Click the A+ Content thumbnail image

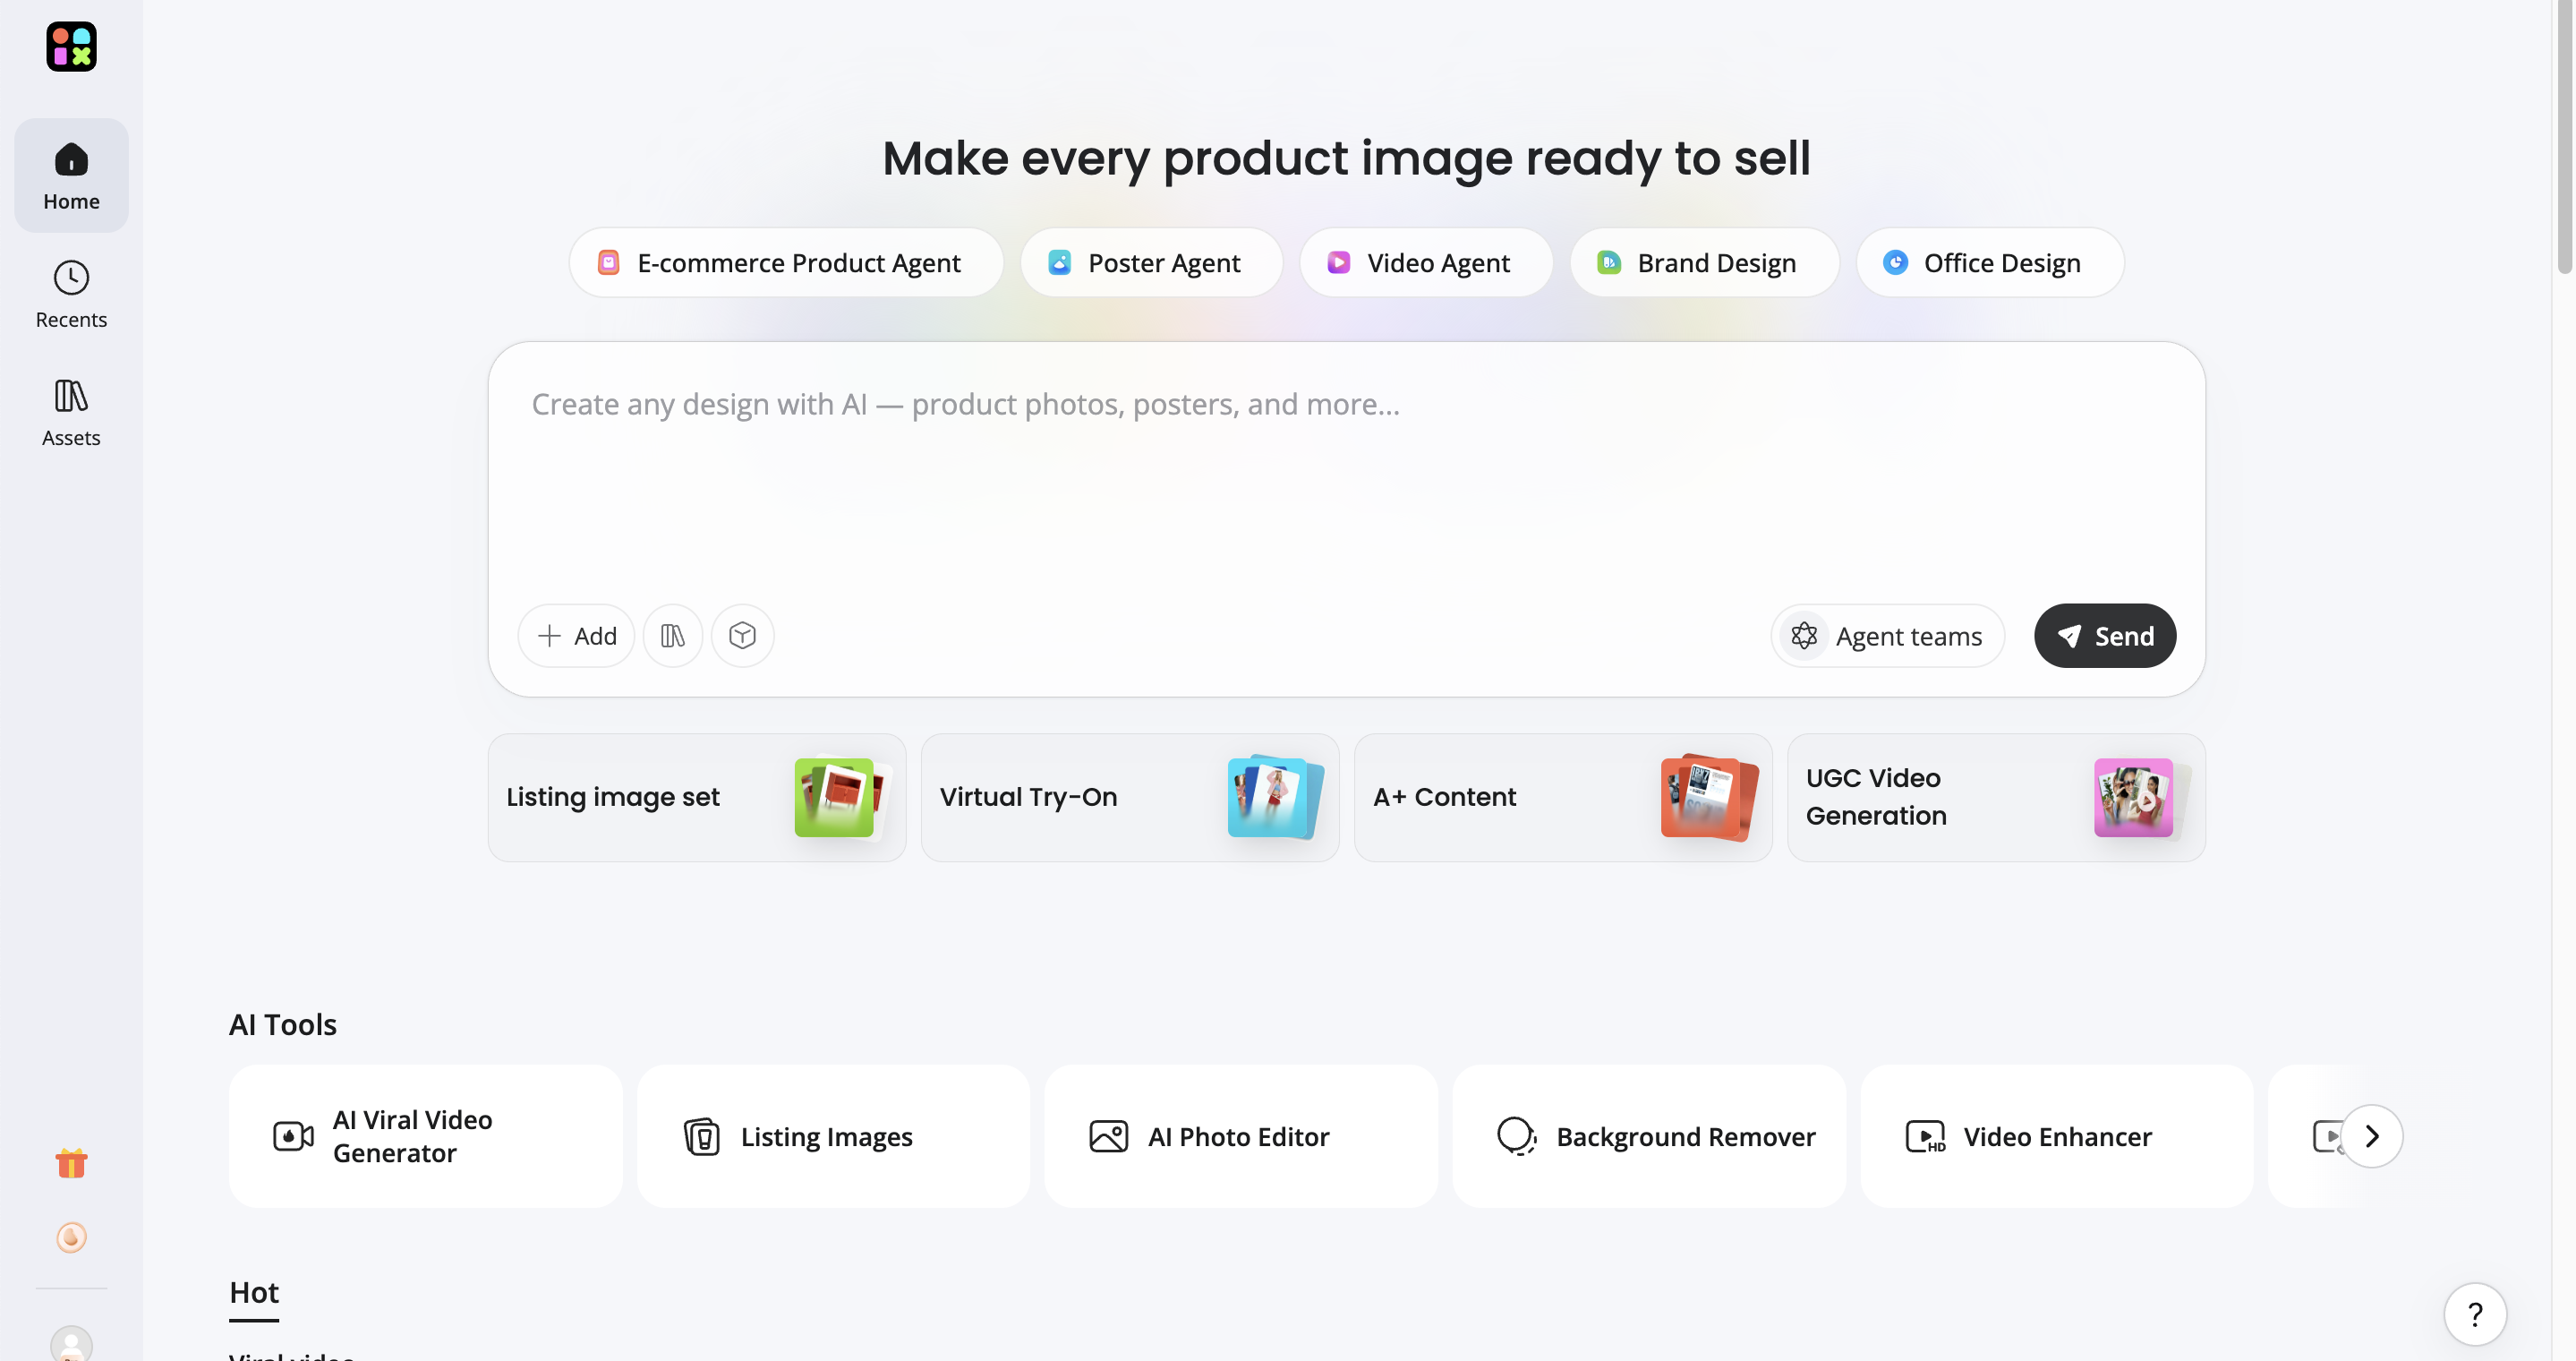pyautogui.click(x=1708, y=797)
